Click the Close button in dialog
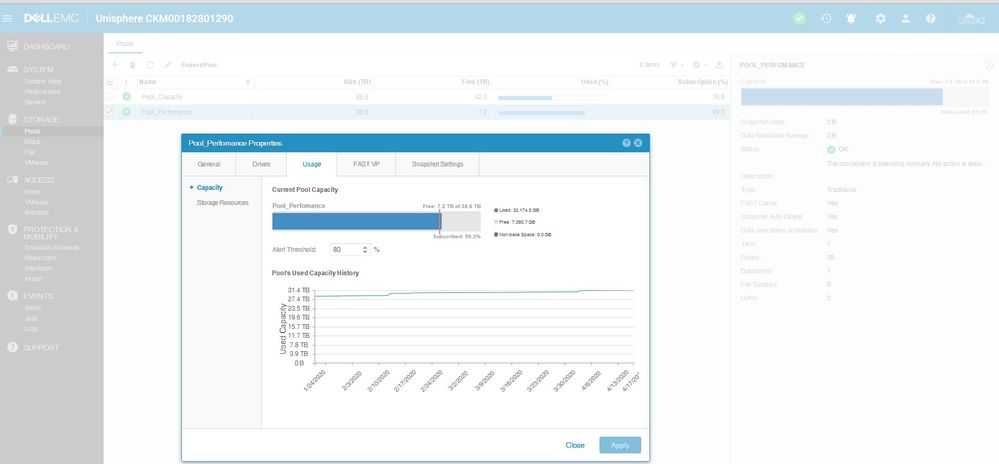999x464 pixels. 575,445
